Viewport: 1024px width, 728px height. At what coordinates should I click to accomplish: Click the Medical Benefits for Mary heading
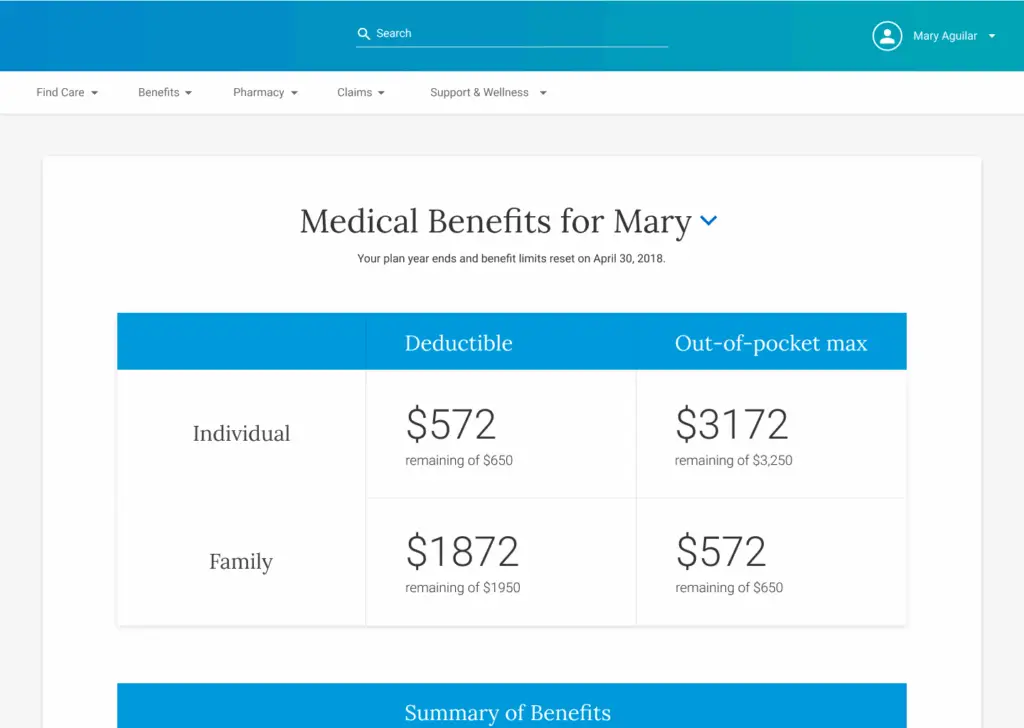495,221
